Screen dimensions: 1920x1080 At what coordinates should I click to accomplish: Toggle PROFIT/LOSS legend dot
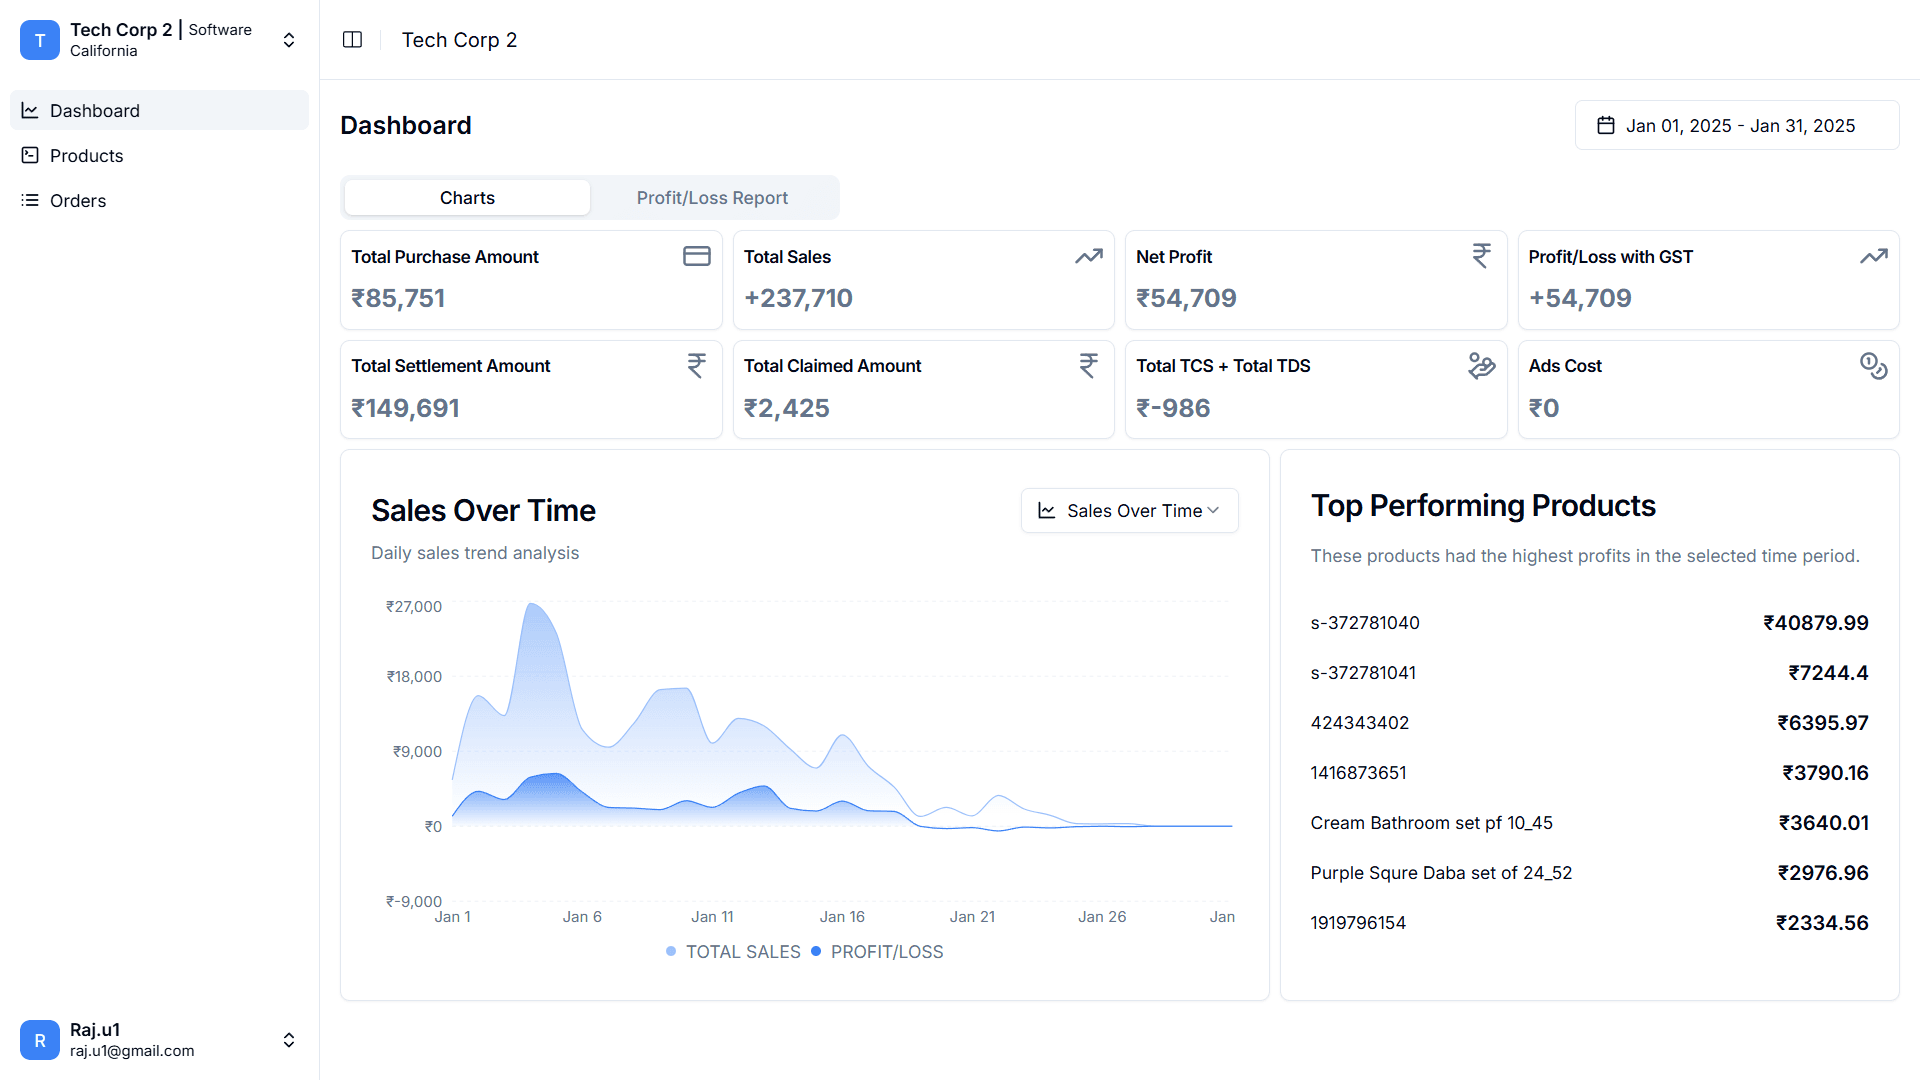(x=816, y=951)
